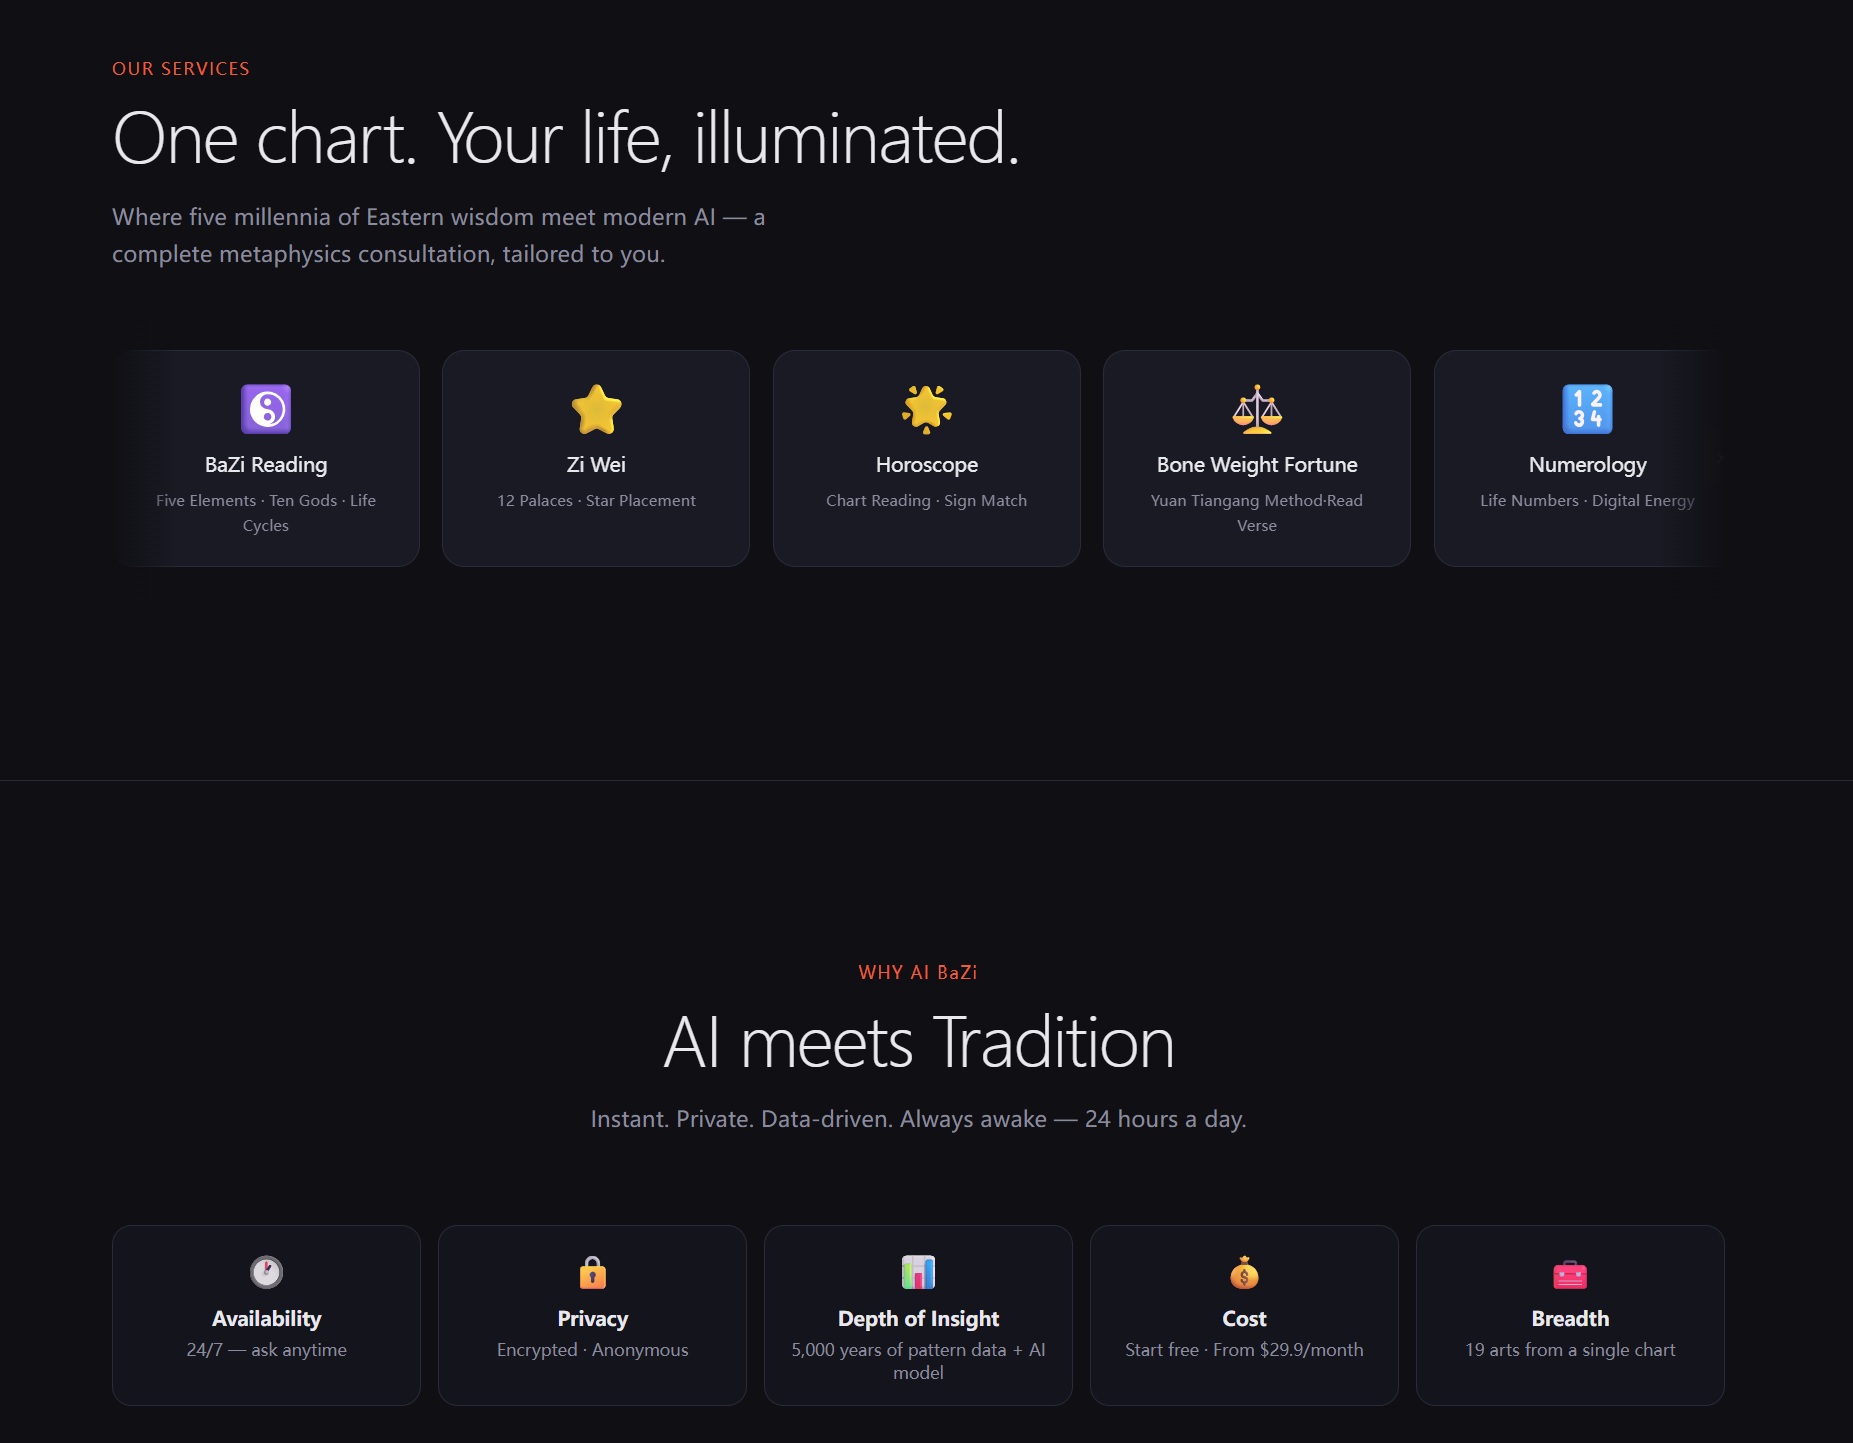Viewport: 1853px width, 1443px height.
Task: Click 'One chart. Your life, illuminated.' headline
Action: click(x=566, y=138)
